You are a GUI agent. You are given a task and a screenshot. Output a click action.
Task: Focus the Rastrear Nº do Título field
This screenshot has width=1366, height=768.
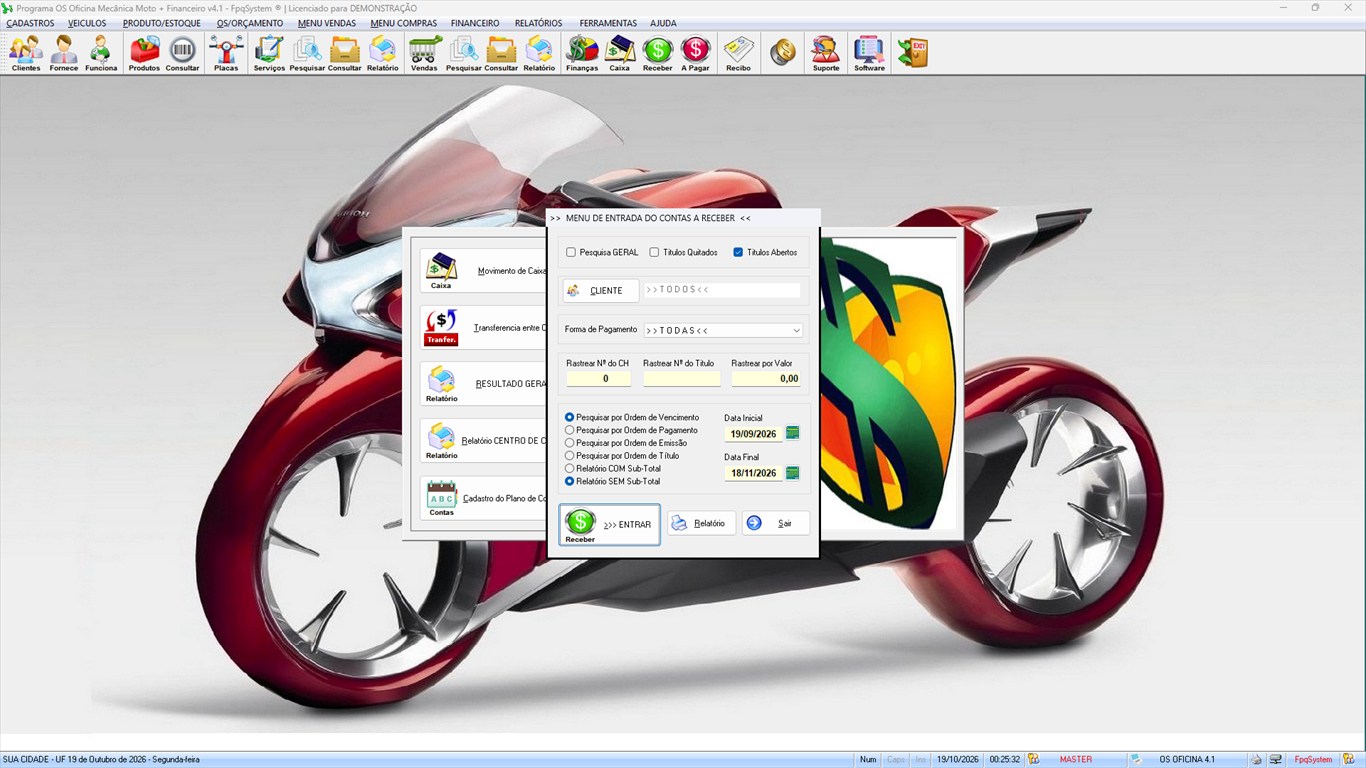coord(682,379)
